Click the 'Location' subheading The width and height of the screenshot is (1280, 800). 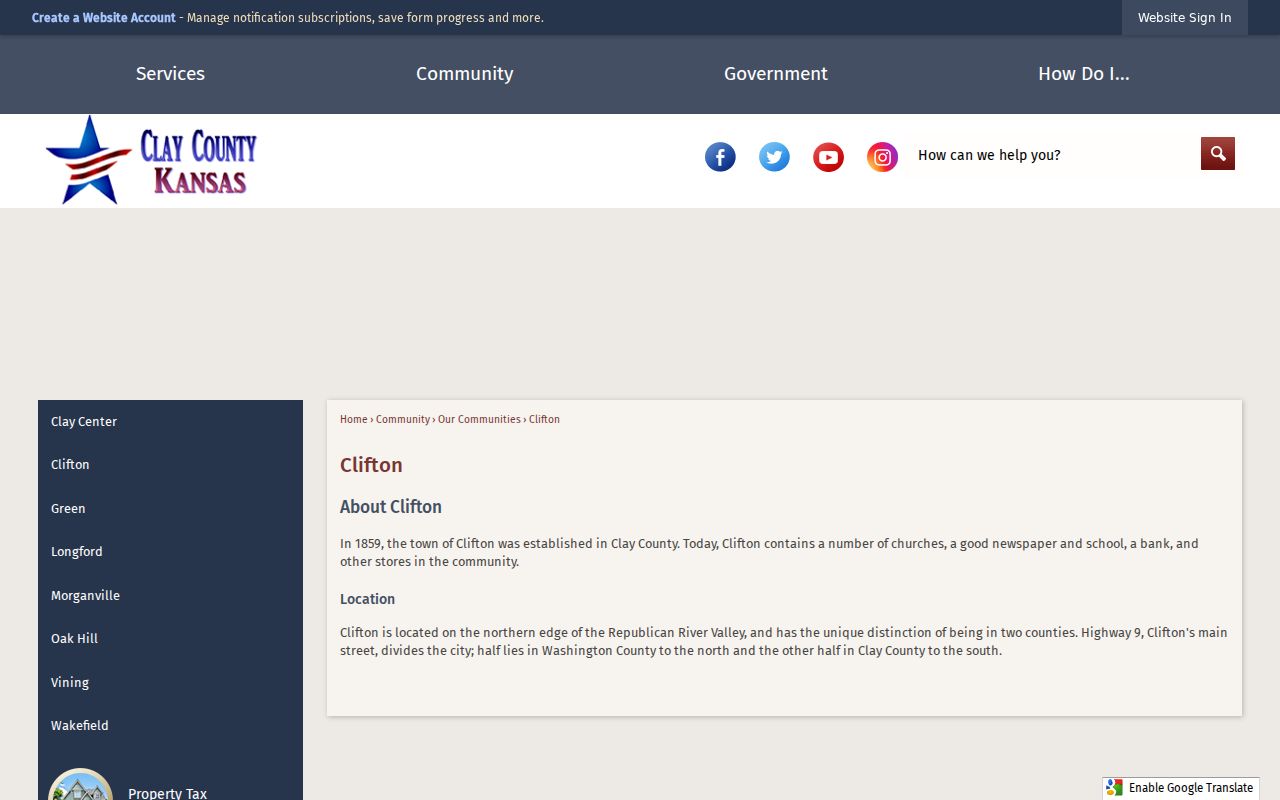[367, 599]
